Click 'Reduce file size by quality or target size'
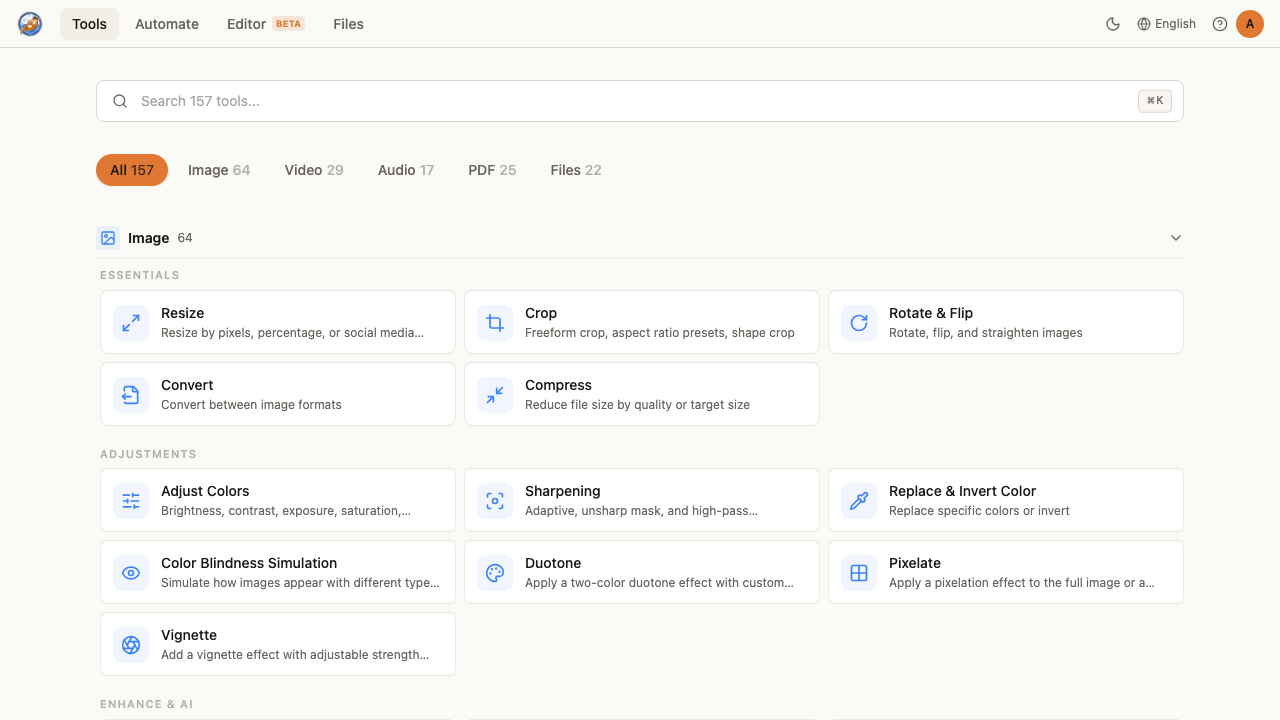This screenshot has height=720, width=1280. 637,405
